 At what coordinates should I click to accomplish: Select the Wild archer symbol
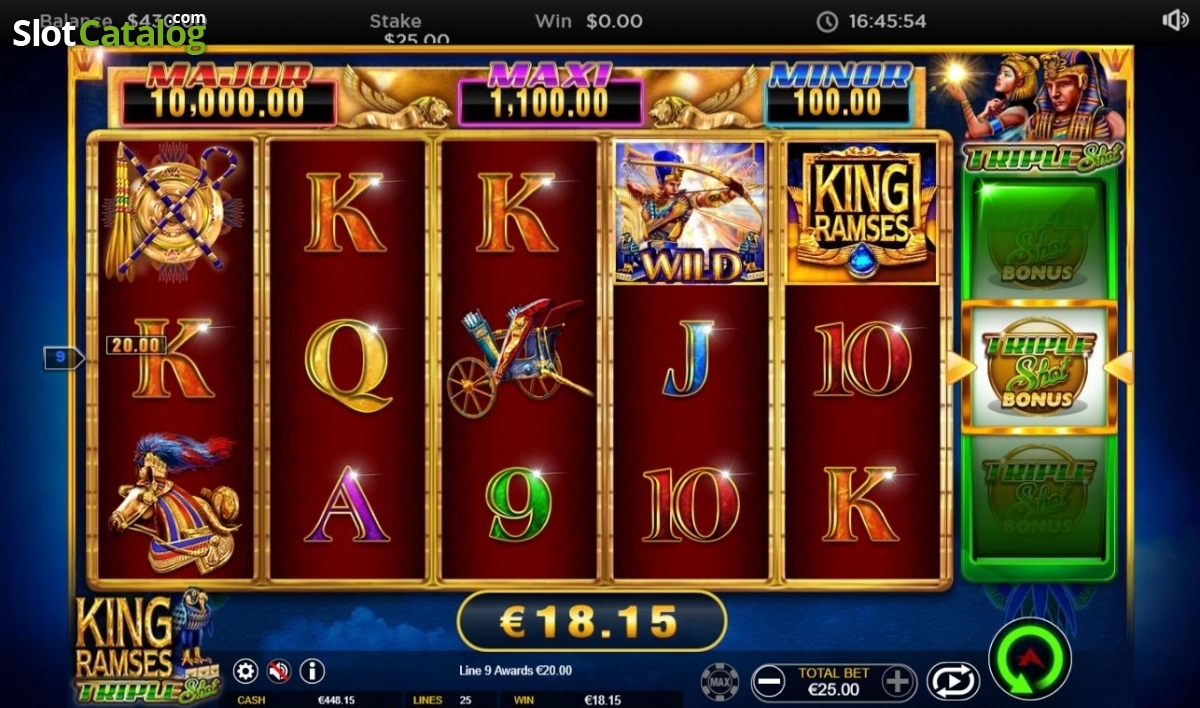690,212
